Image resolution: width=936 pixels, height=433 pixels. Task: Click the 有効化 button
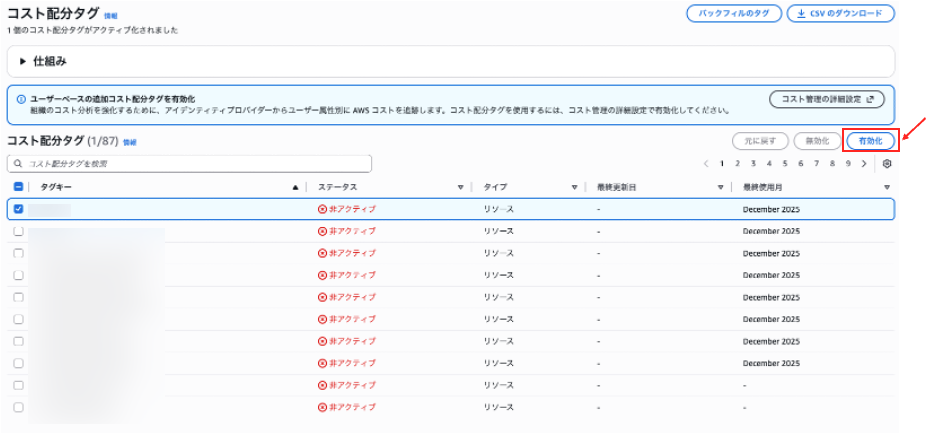click(x=869, y=141)
